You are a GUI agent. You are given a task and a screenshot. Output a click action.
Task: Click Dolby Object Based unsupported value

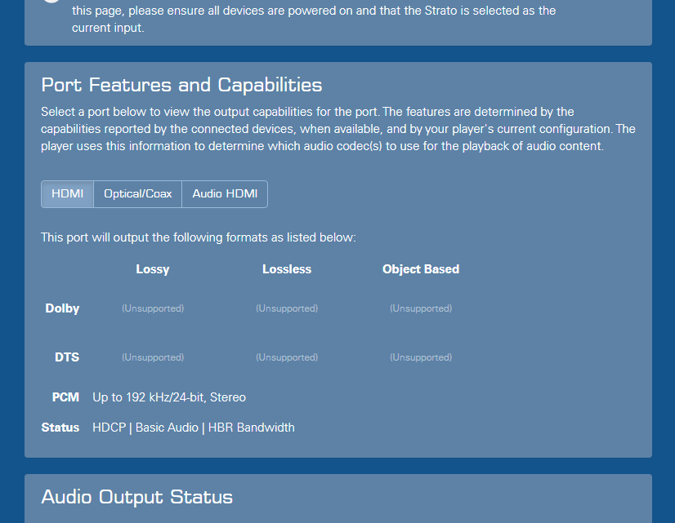click(x=420, y=309)
